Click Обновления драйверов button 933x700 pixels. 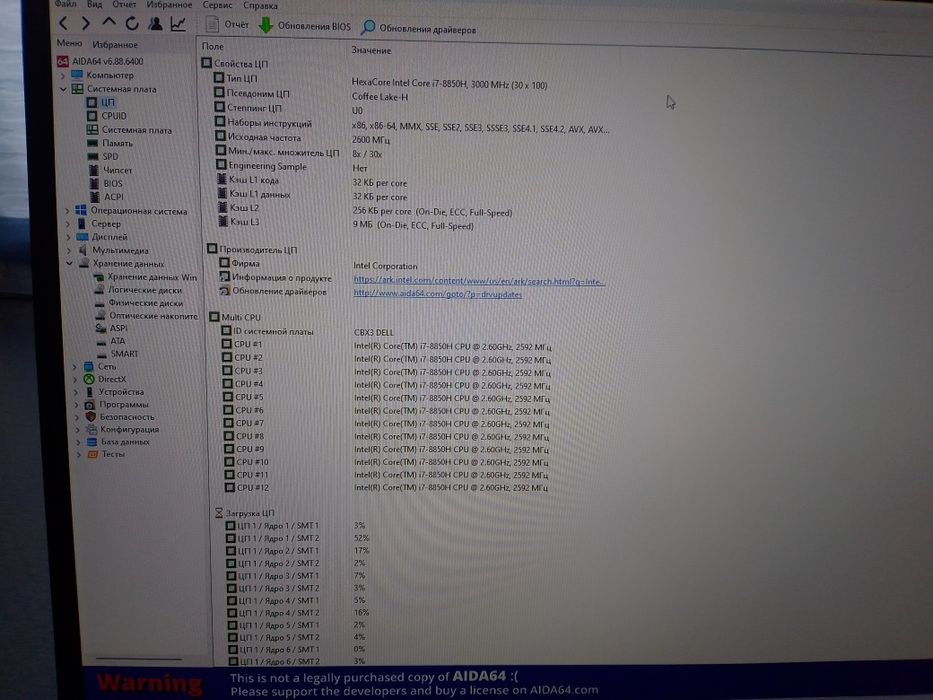pyautogui.click(x=419, y=28)
